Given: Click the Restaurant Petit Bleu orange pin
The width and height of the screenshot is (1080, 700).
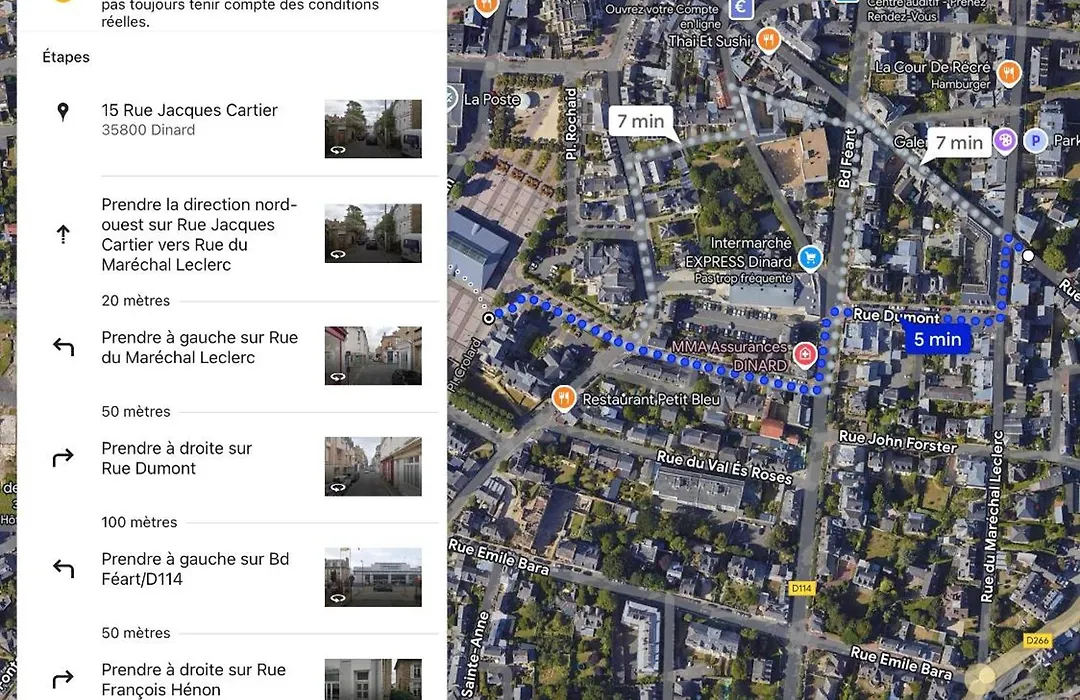Looking at the screenshot, I should point(563,398).
